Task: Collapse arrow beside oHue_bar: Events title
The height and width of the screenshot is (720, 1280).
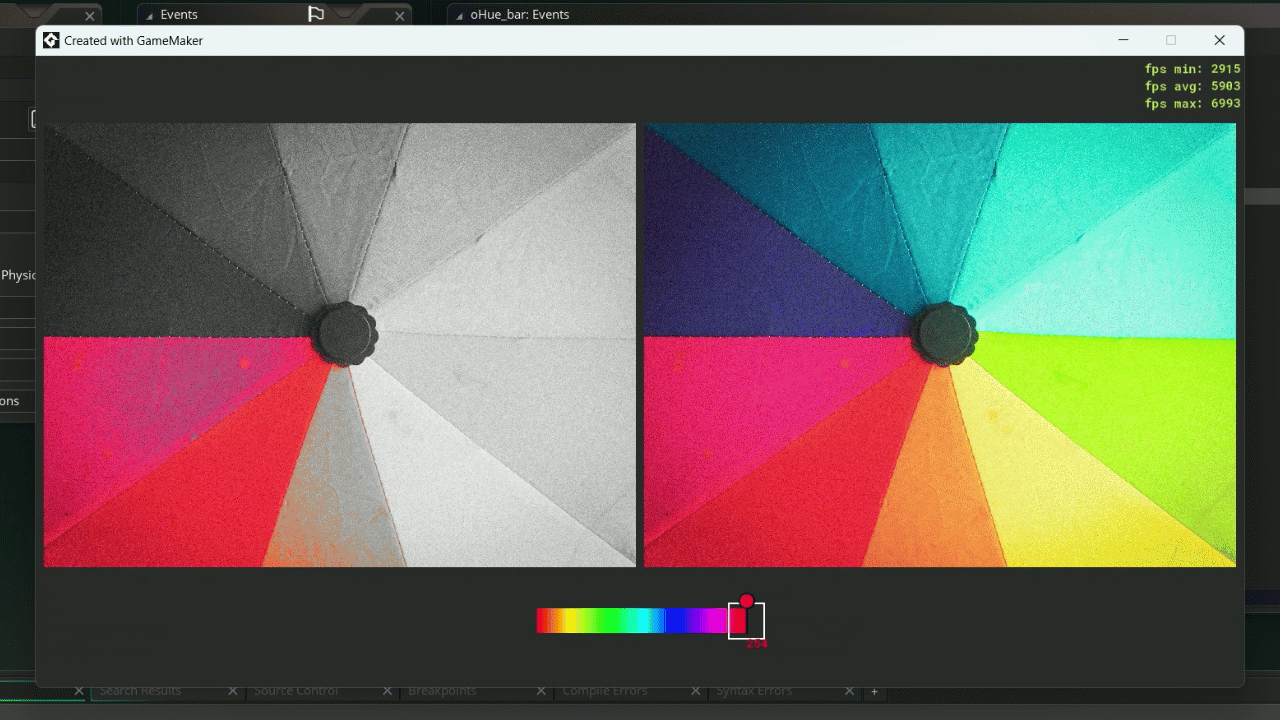Action: click(459, 16)
